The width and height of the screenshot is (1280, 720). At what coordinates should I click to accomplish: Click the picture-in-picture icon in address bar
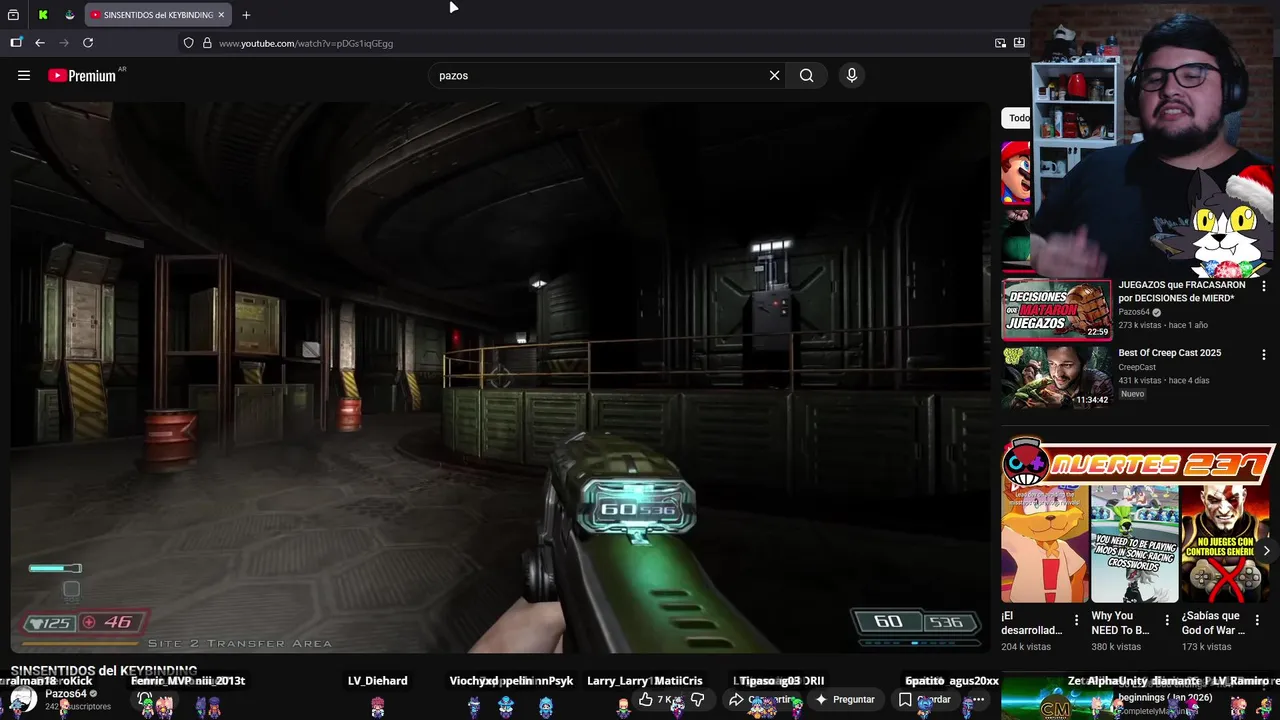[x=1000, y=43]
